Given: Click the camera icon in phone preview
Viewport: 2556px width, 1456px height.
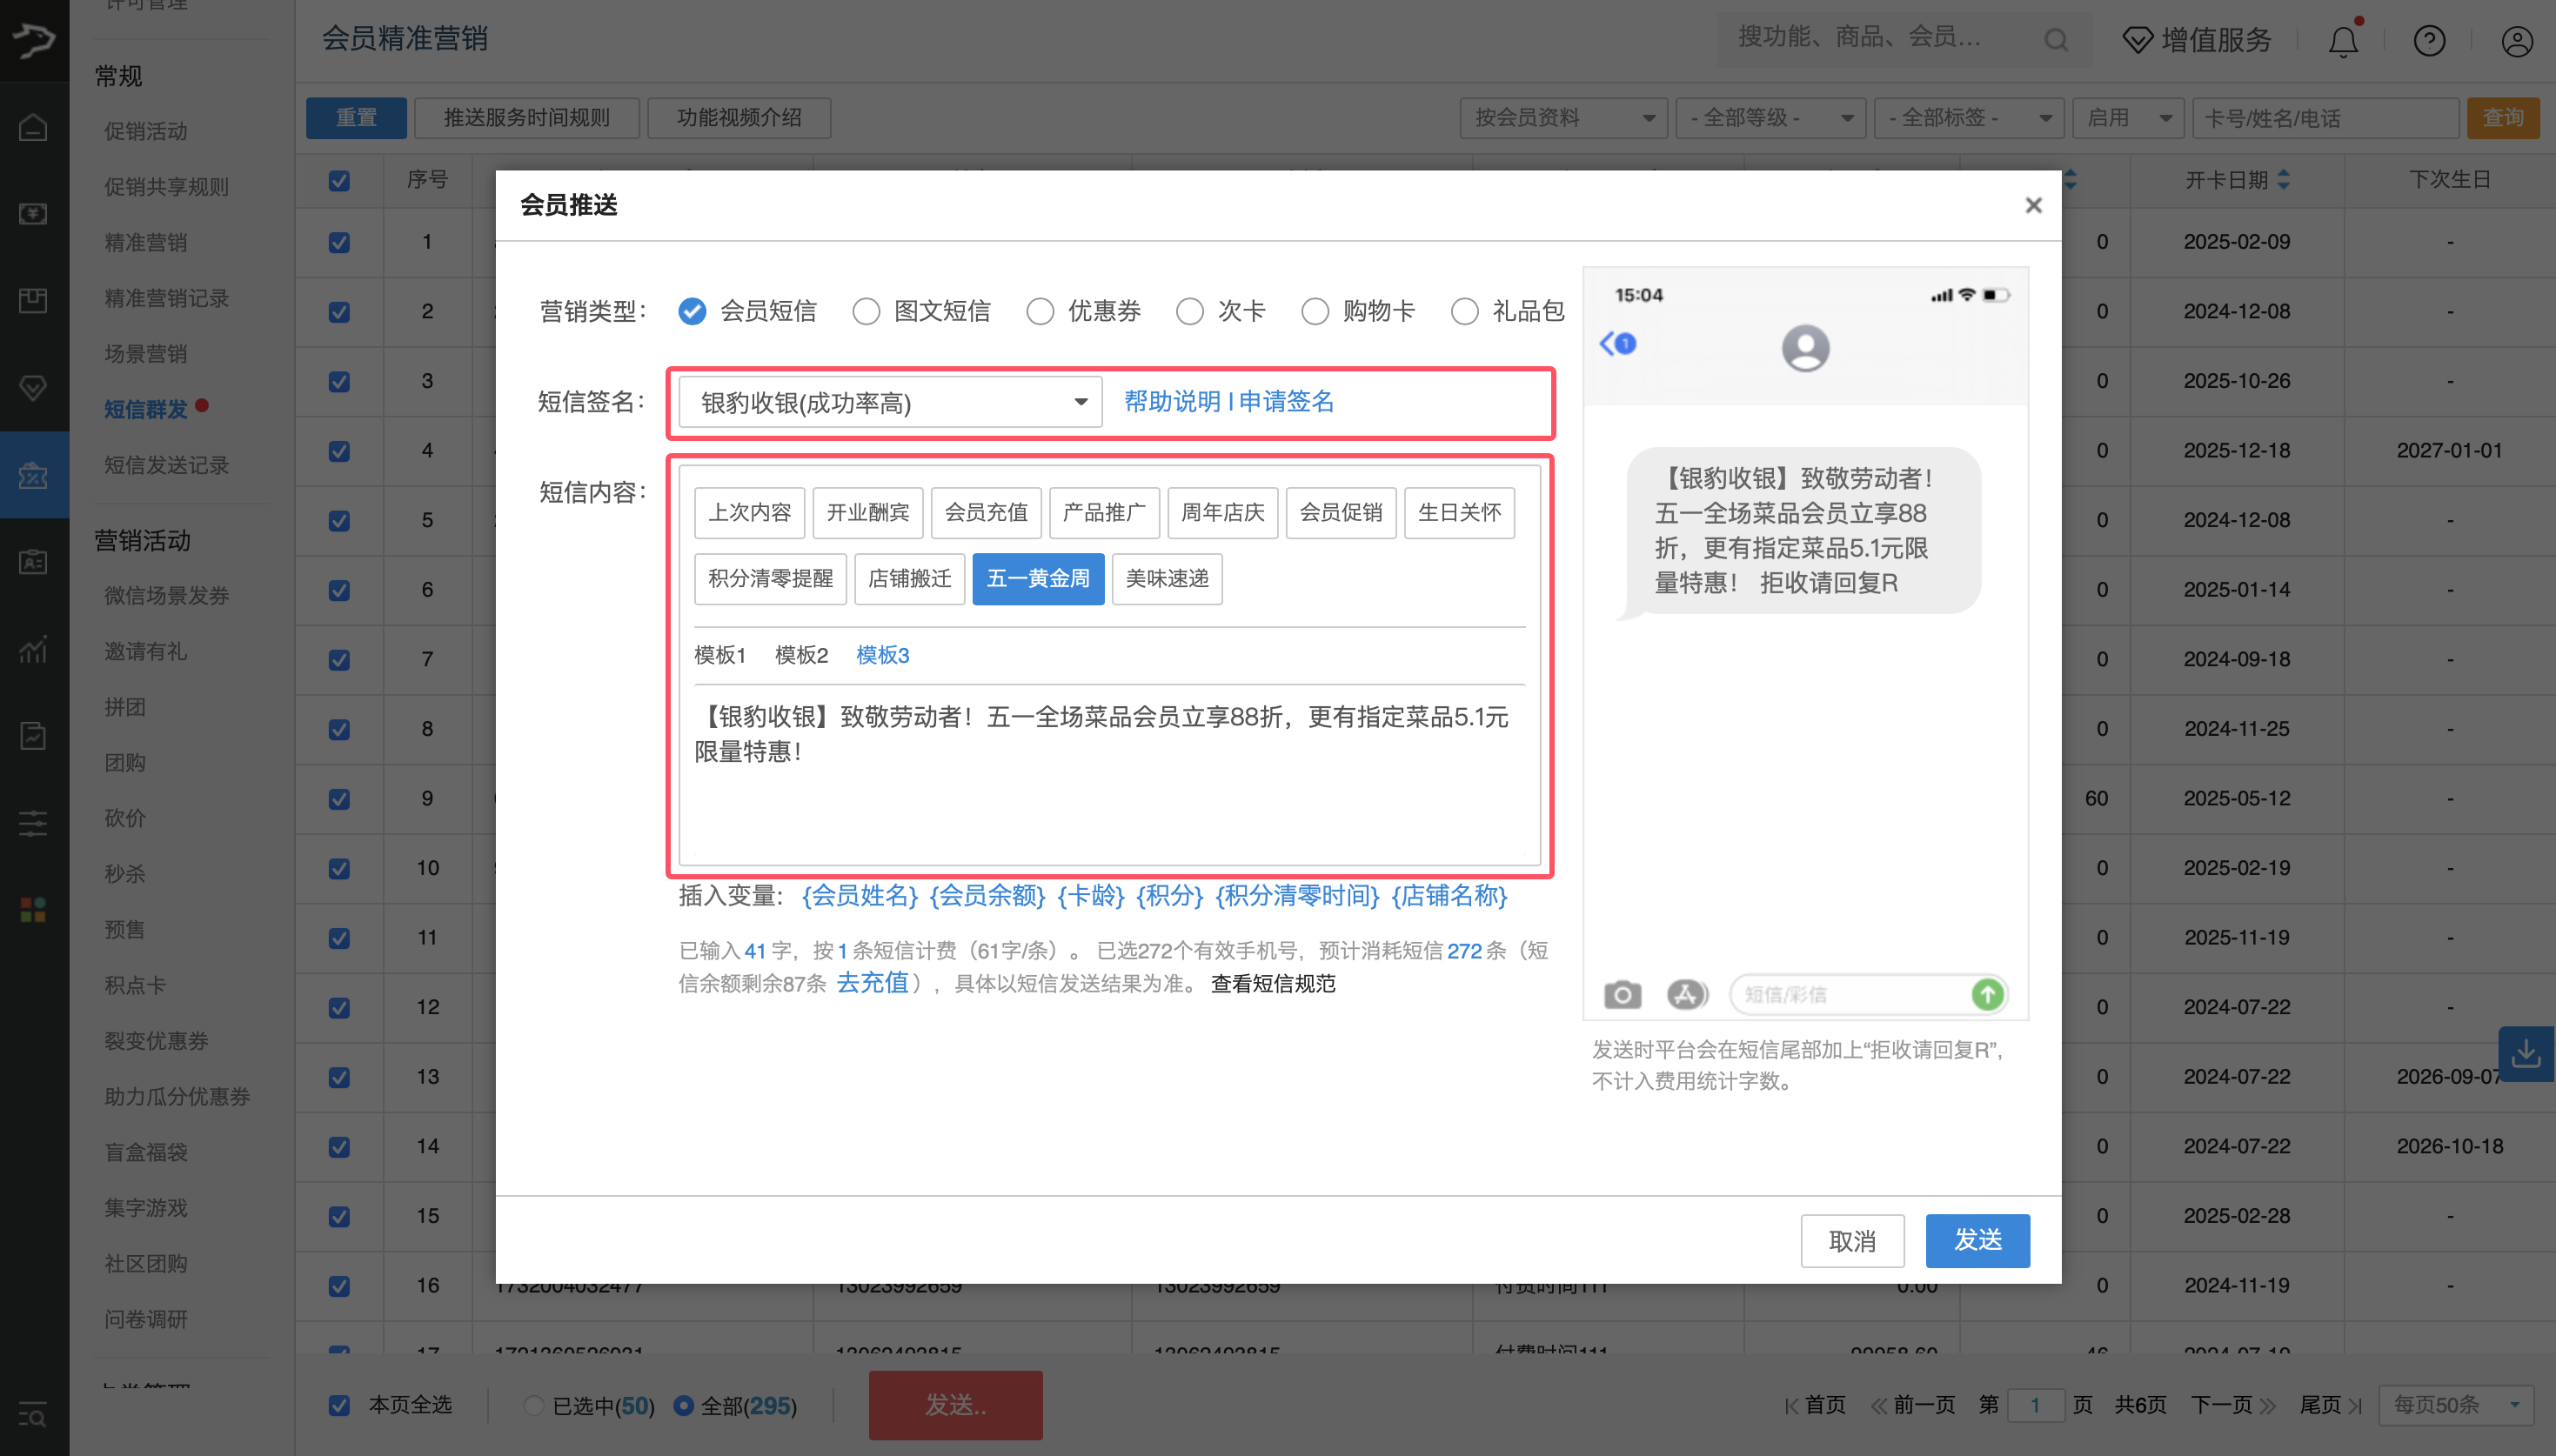Looking at the screenshot, I should coord(1622,994).
